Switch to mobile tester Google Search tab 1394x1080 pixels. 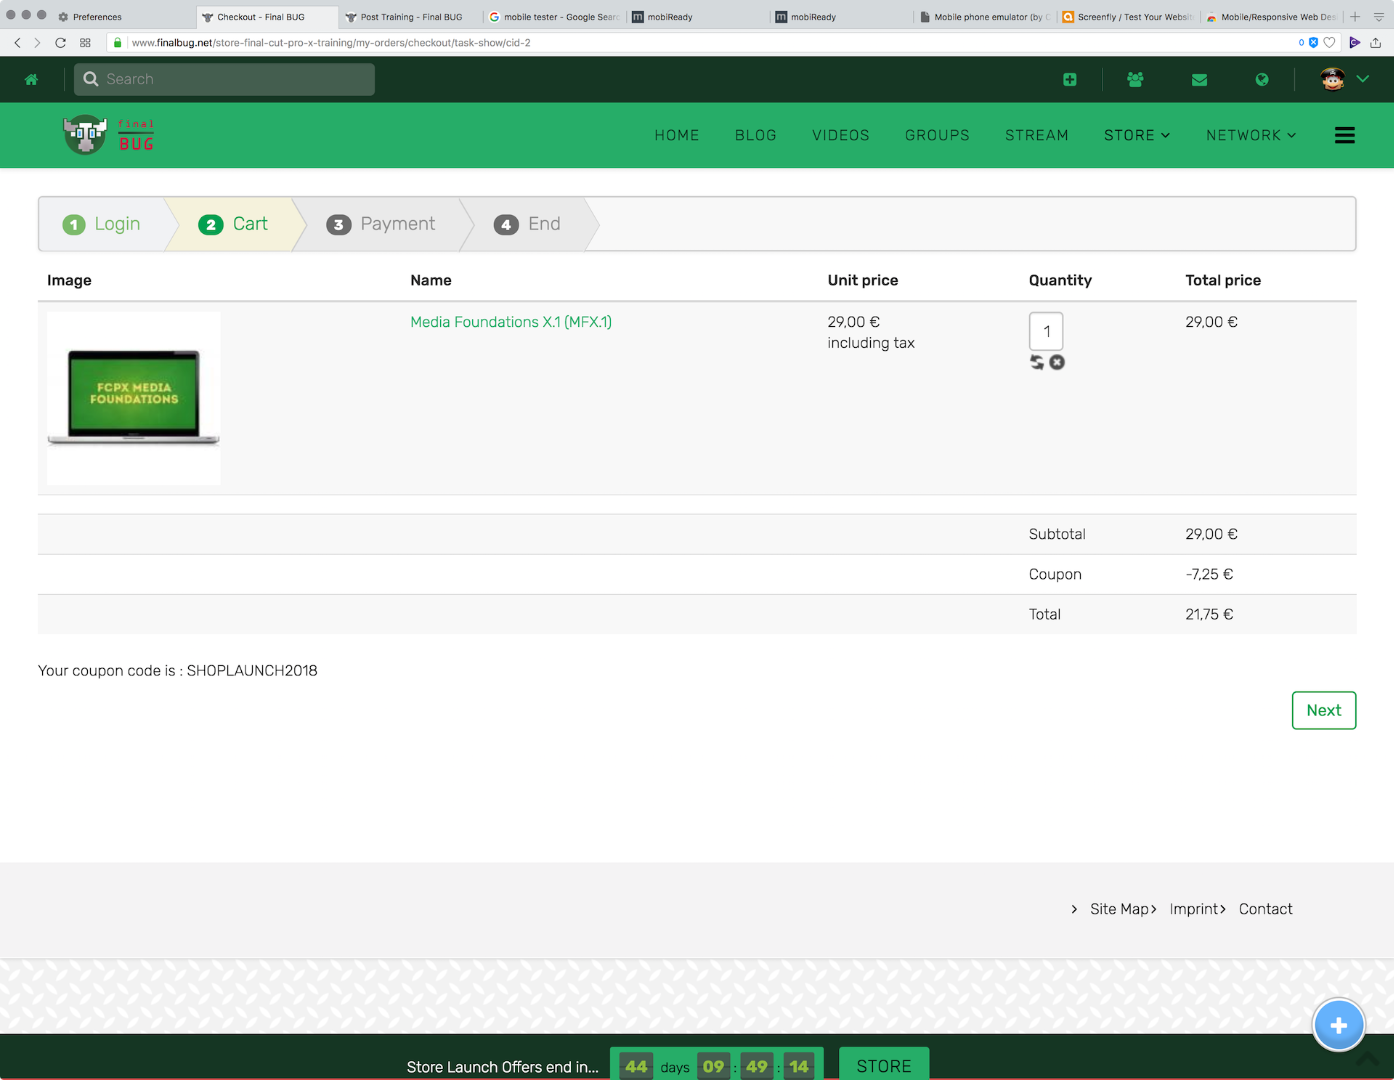554,17
